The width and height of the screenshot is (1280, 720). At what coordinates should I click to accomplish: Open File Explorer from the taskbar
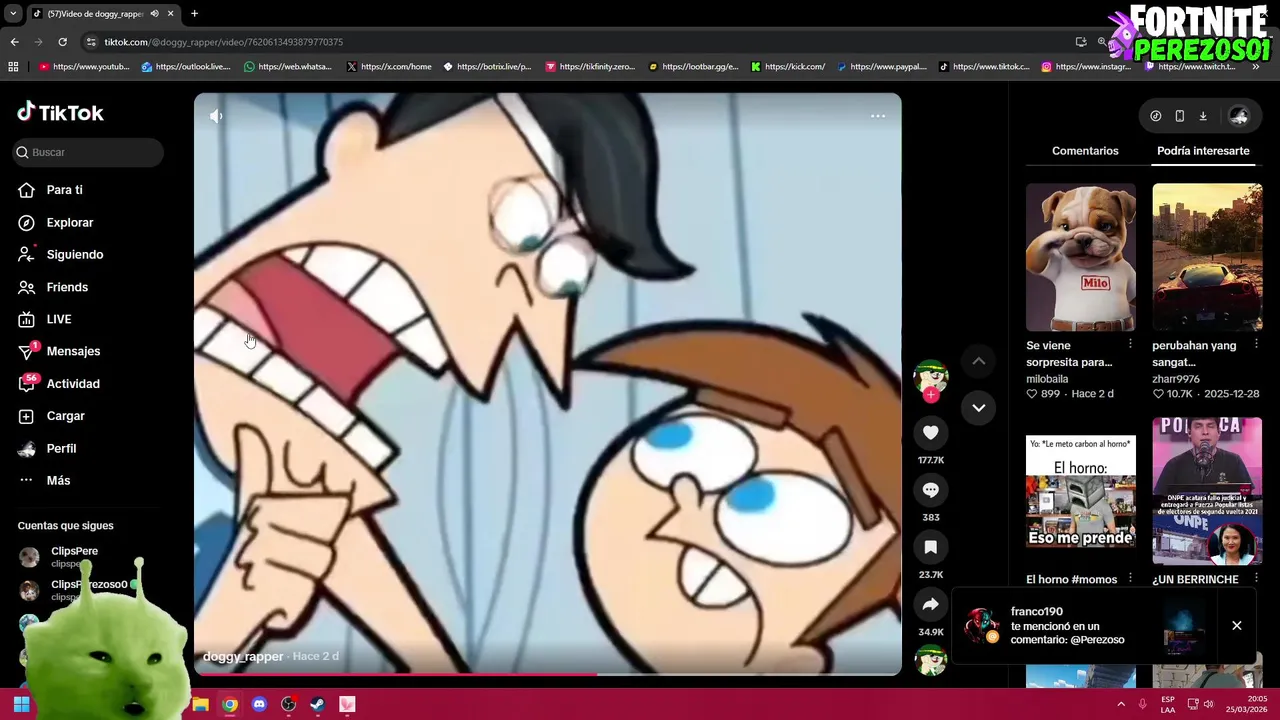(x=200, y=704)
